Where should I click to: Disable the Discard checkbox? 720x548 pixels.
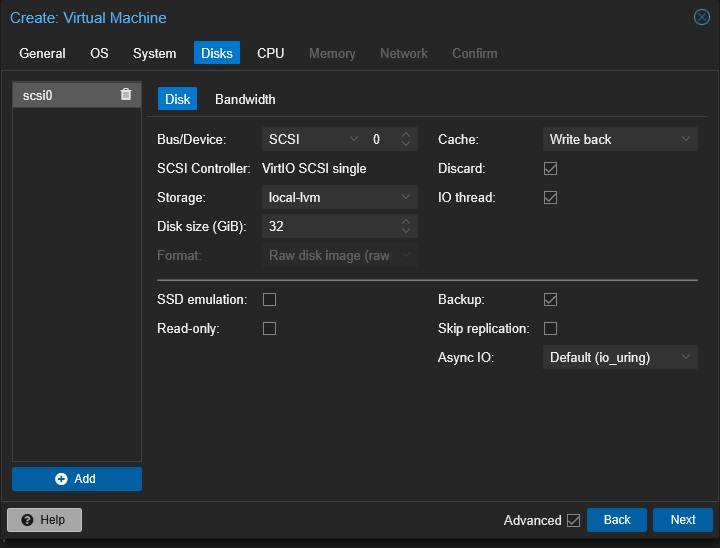(x=550, y=169)
